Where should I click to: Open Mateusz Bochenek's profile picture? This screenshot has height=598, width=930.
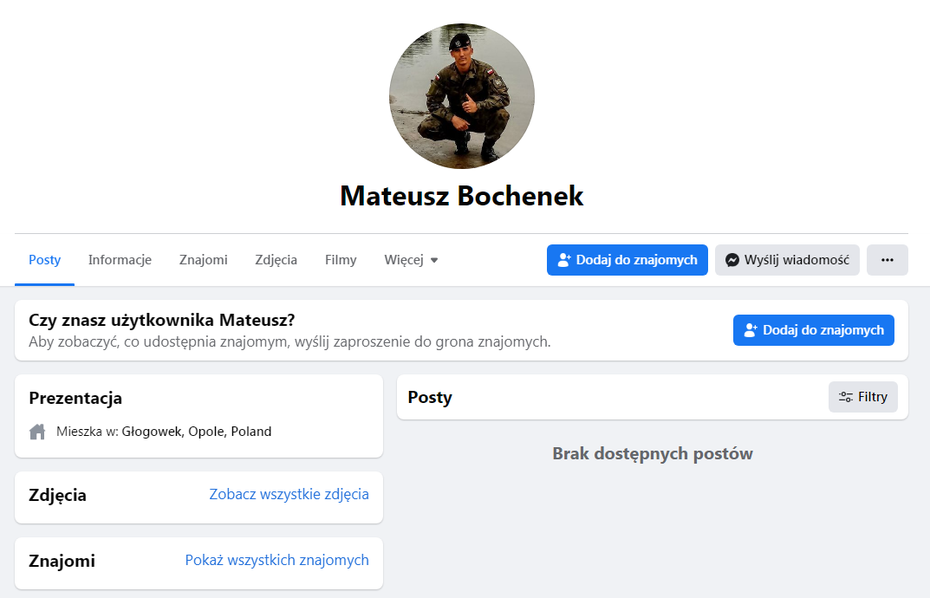tap(462, 96)
